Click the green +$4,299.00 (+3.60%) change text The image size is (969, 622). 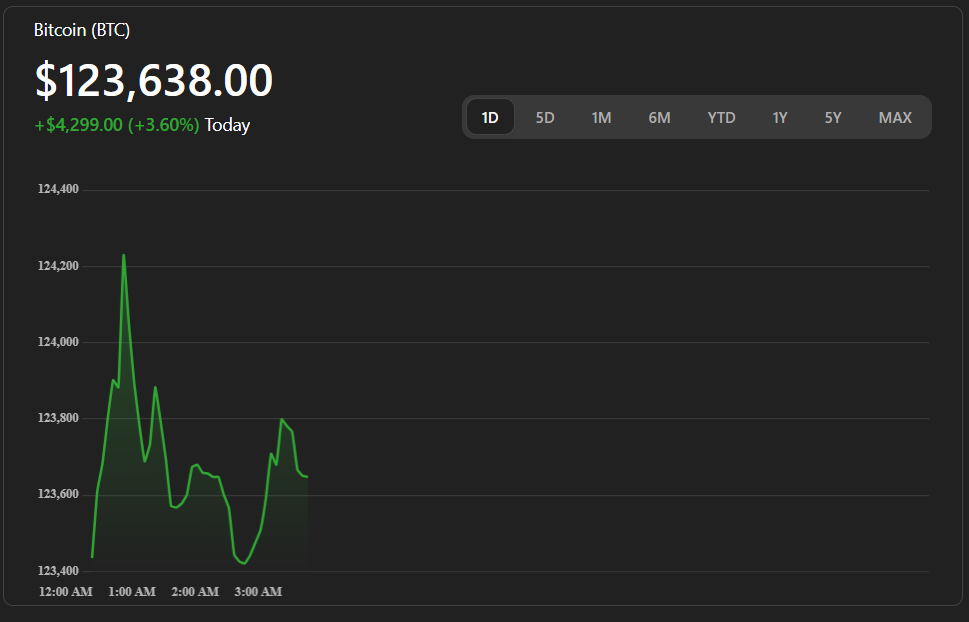coord(117,125)
